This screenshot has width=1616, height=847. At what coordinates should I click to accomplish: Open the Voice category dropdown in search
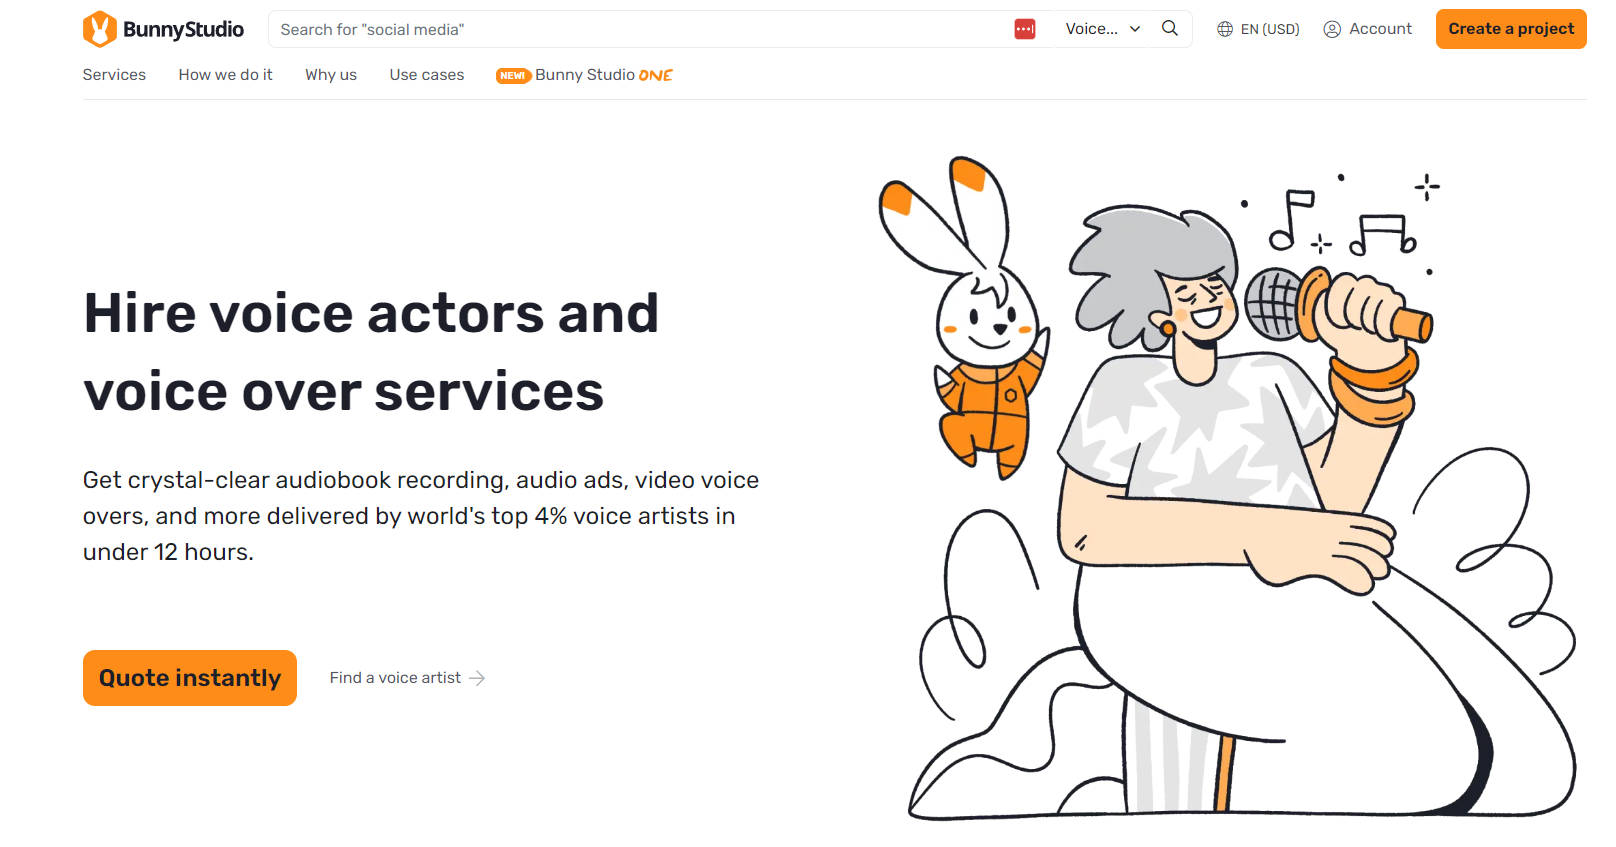click(1091, 29)
